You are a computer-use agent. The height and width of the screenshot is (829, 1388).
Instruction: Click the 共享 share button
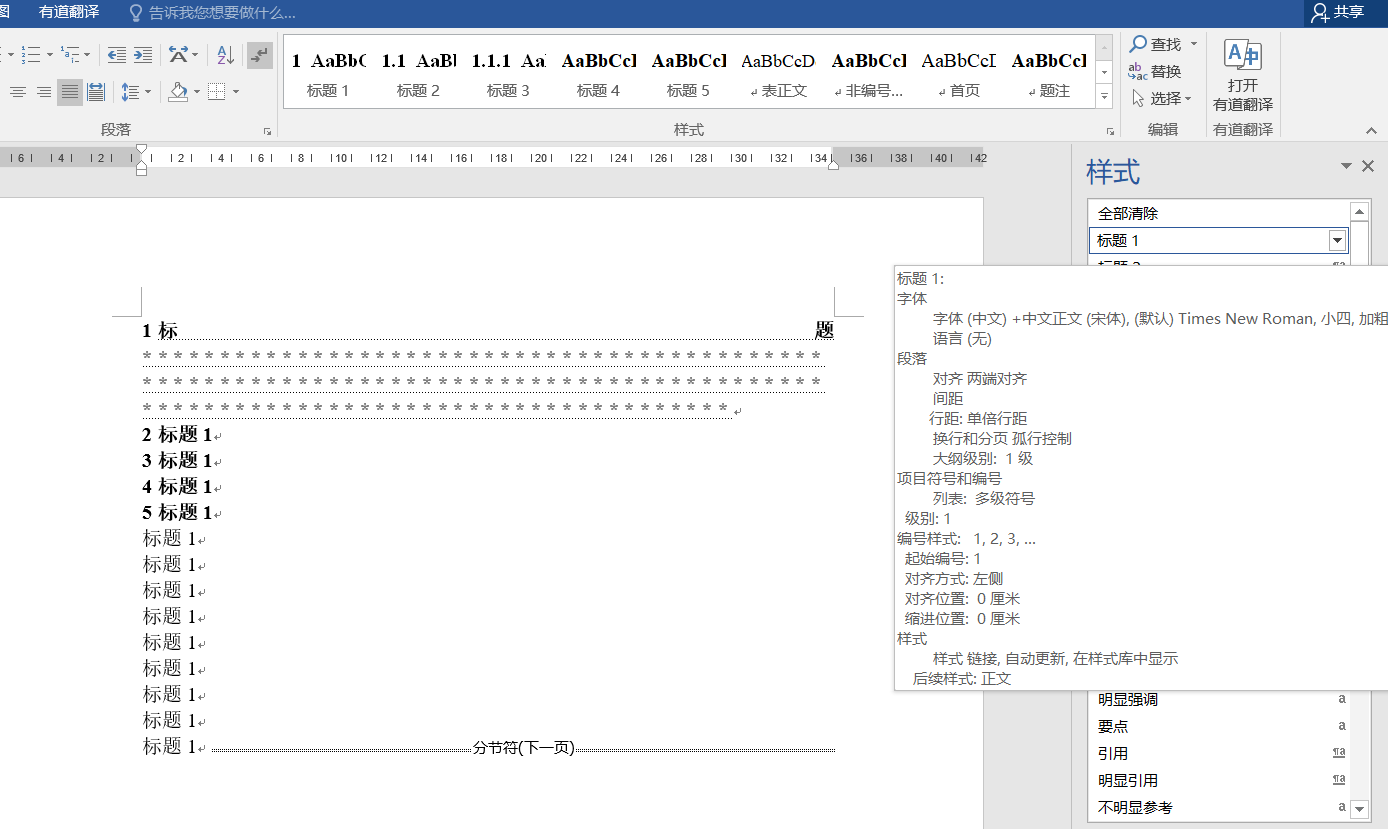[x=1337, y=12]
